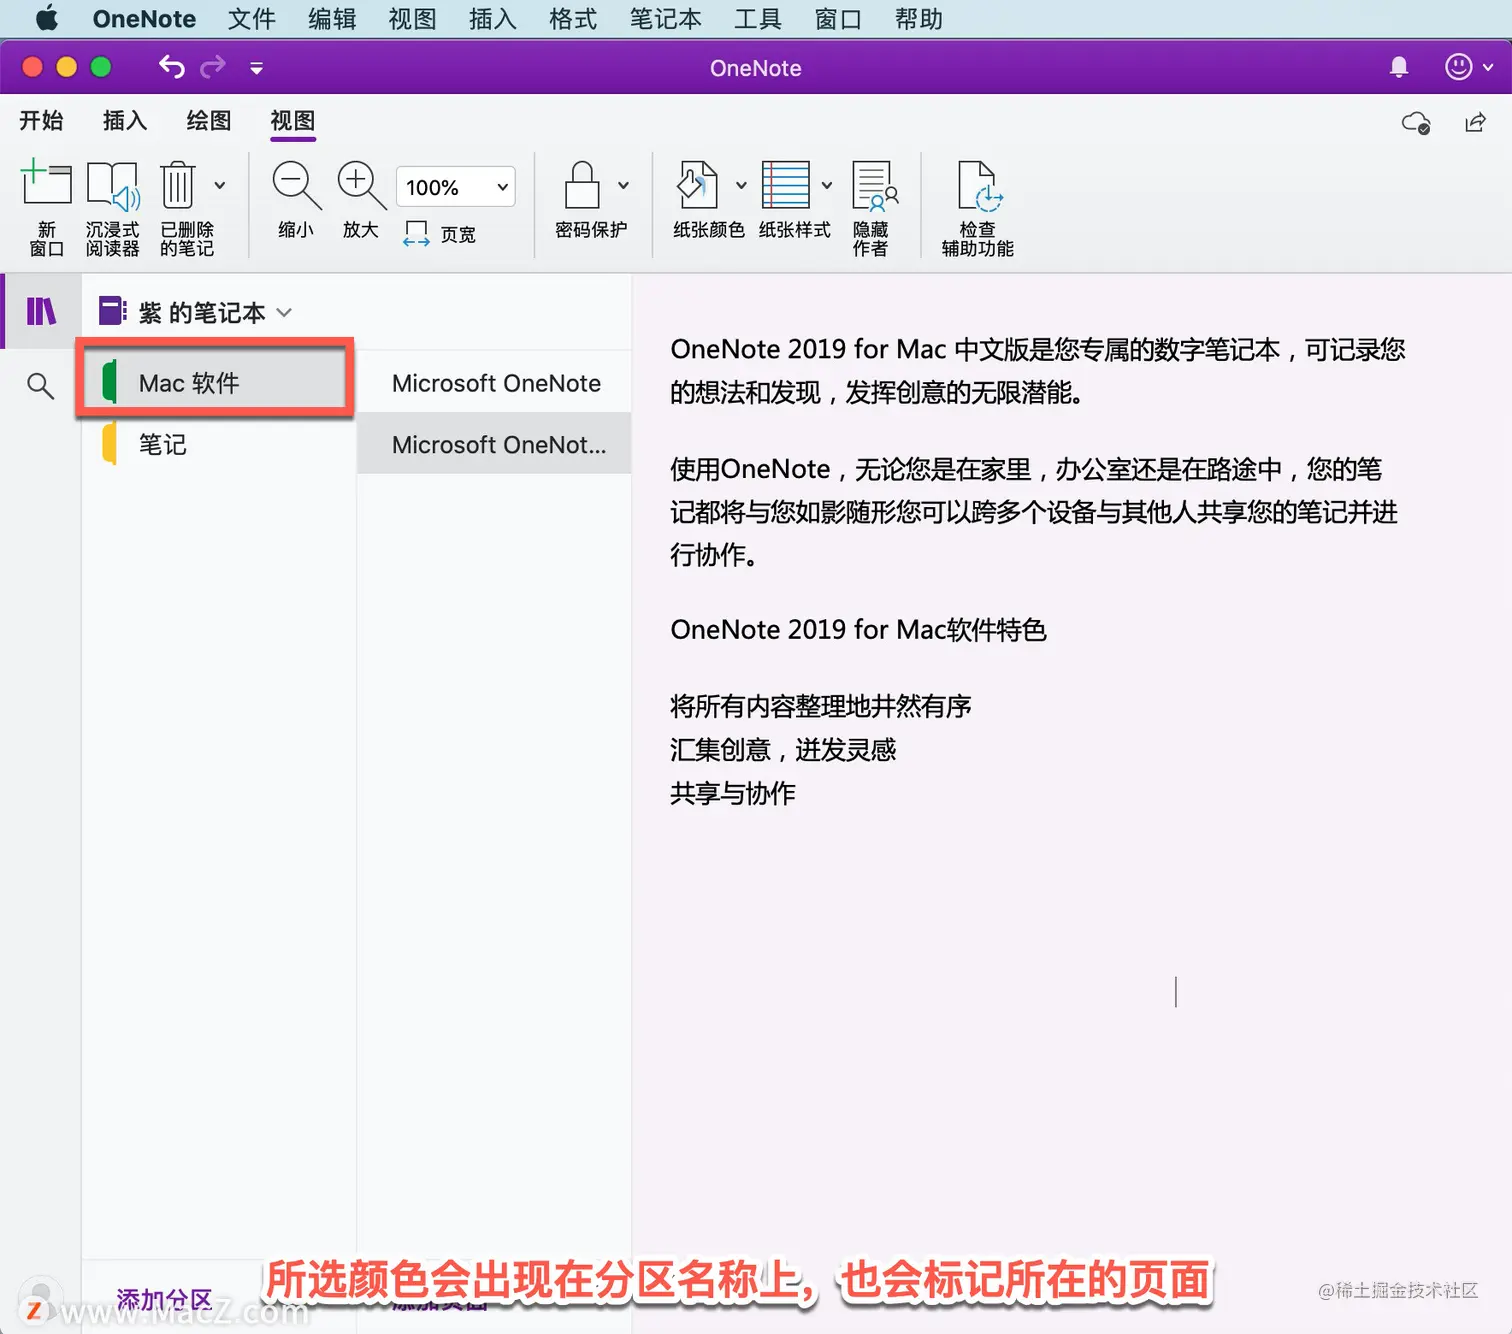Click the paragraph starting 使用OneNote
1512x1334 pixels.
1033,511
